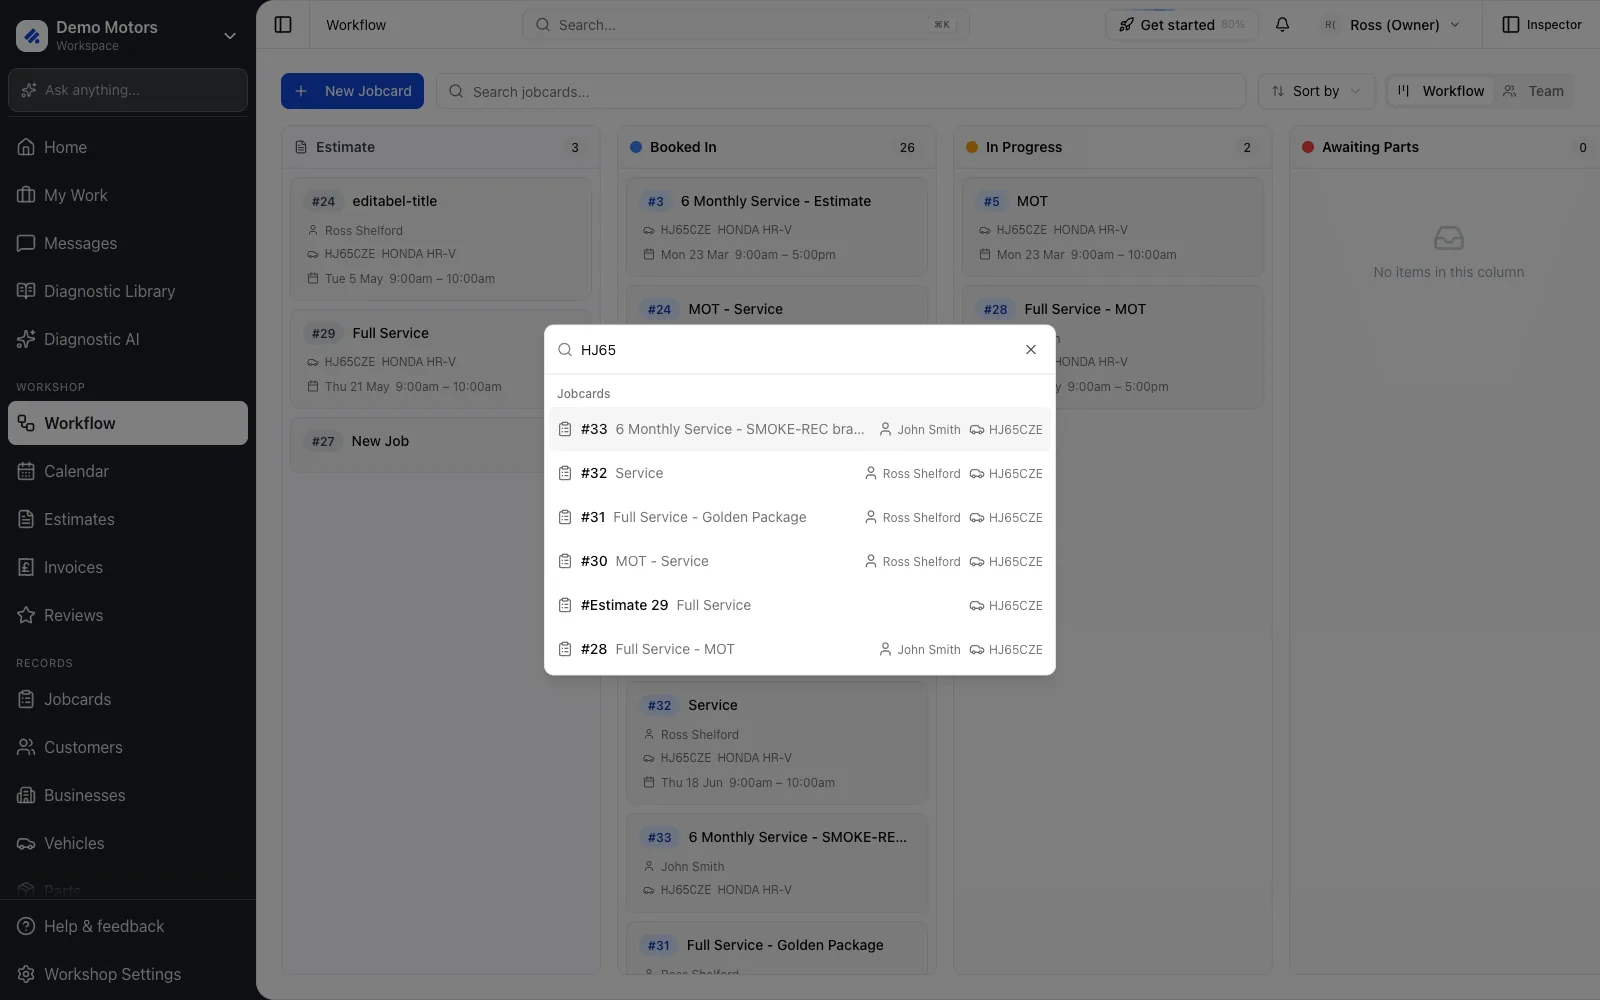Launch Diagnostic AI from the sidebar
The width and height of the screenshot is (1600, 1000).
pos(128,339)
